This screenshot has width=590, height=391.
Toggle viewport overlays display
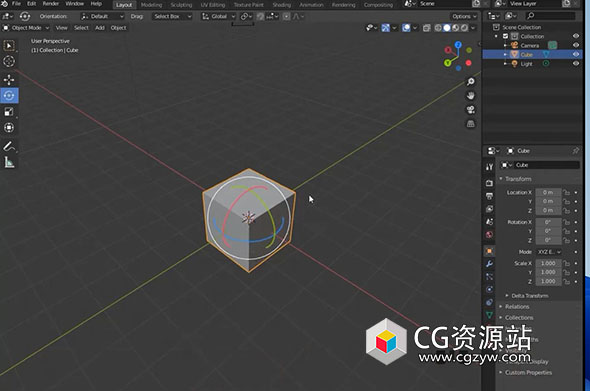(406, 28)
